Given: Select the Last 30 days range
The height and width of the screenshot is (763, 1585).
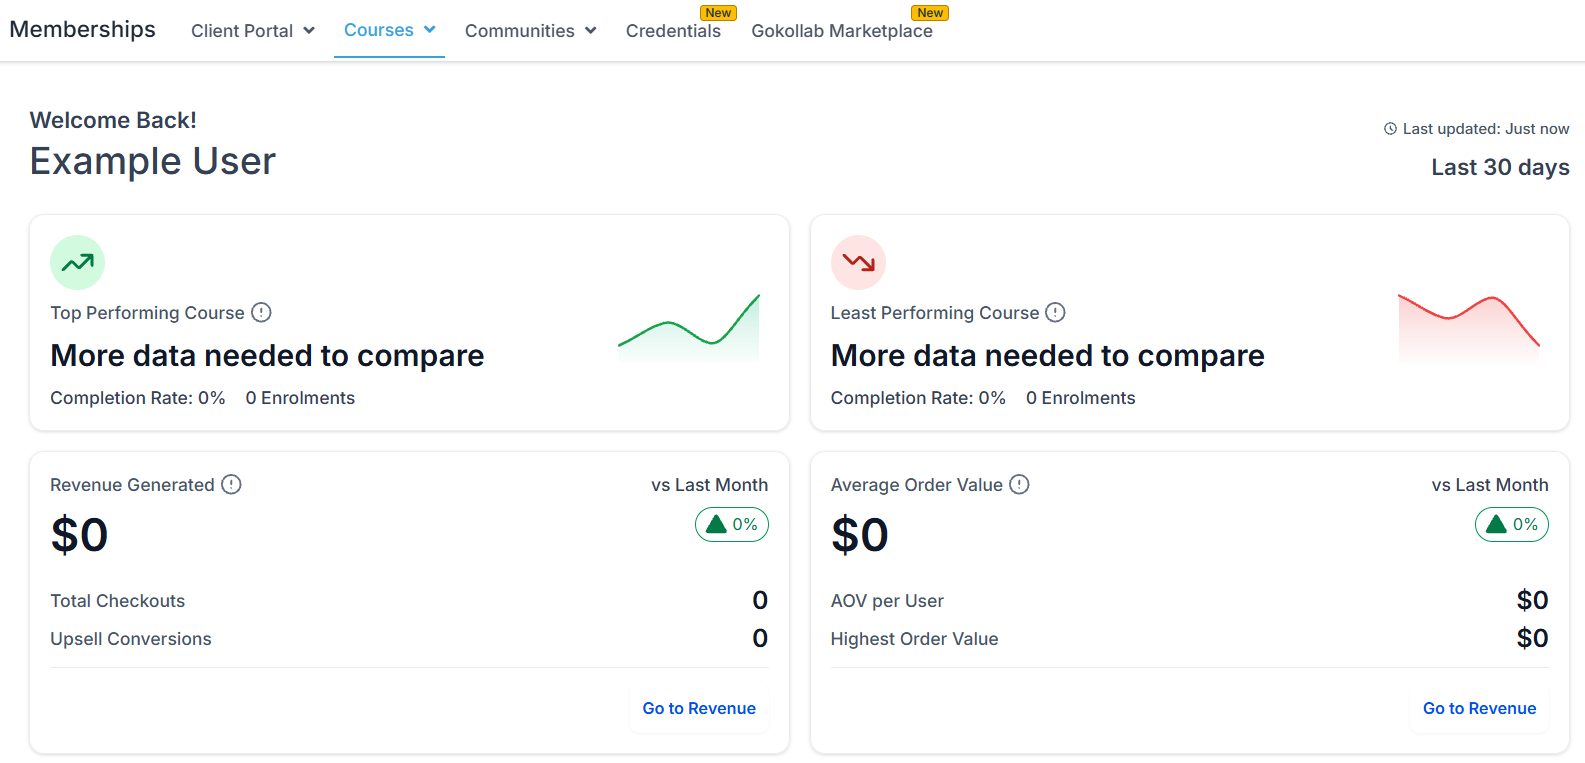Looking at the screenshot, I should pos(1500,167).
